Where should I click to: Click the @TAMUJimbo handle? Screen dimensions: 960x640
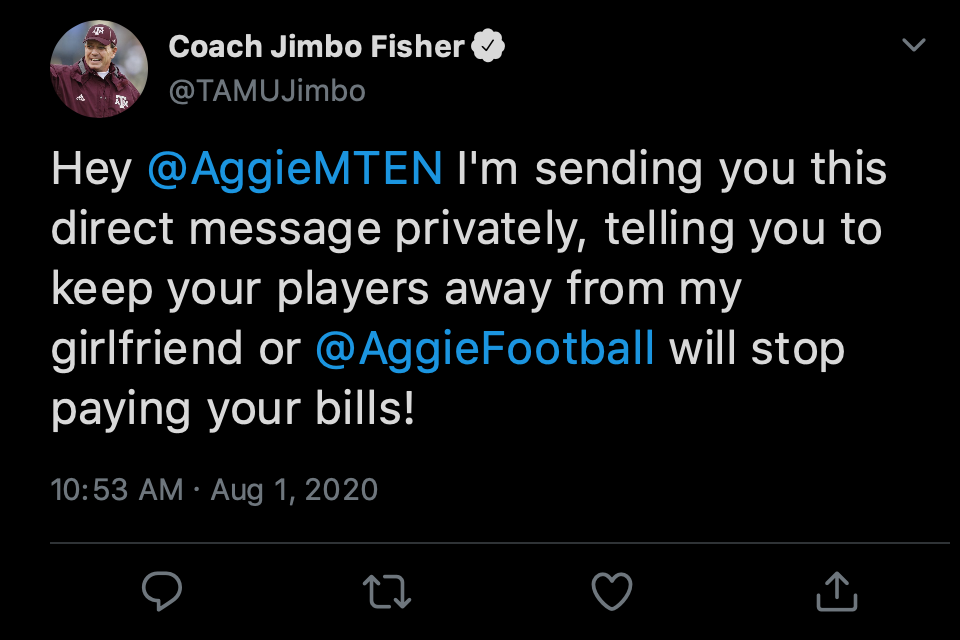(267, 91)
